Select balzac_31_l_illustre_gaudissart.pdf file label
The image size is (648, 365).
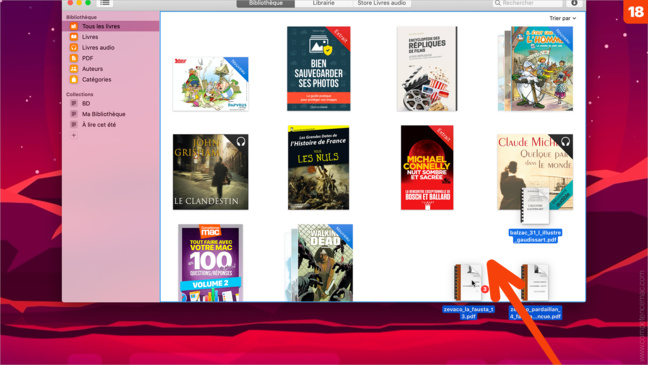click(535, 236)
